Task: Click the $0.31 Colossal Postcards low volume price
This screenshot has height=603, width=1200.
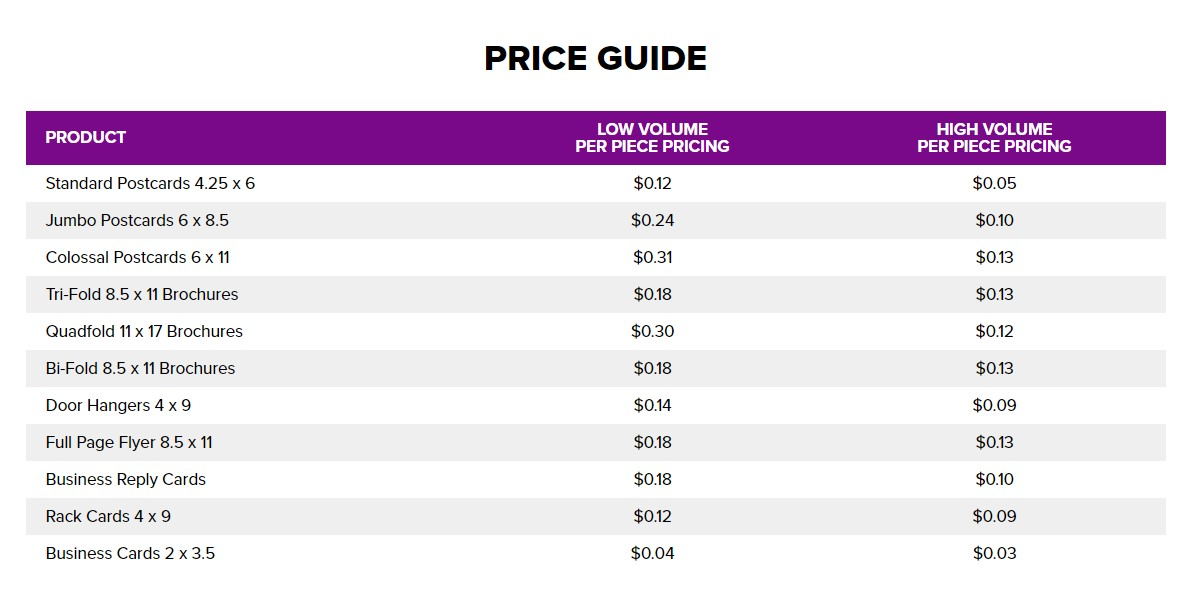Action: 652,258
